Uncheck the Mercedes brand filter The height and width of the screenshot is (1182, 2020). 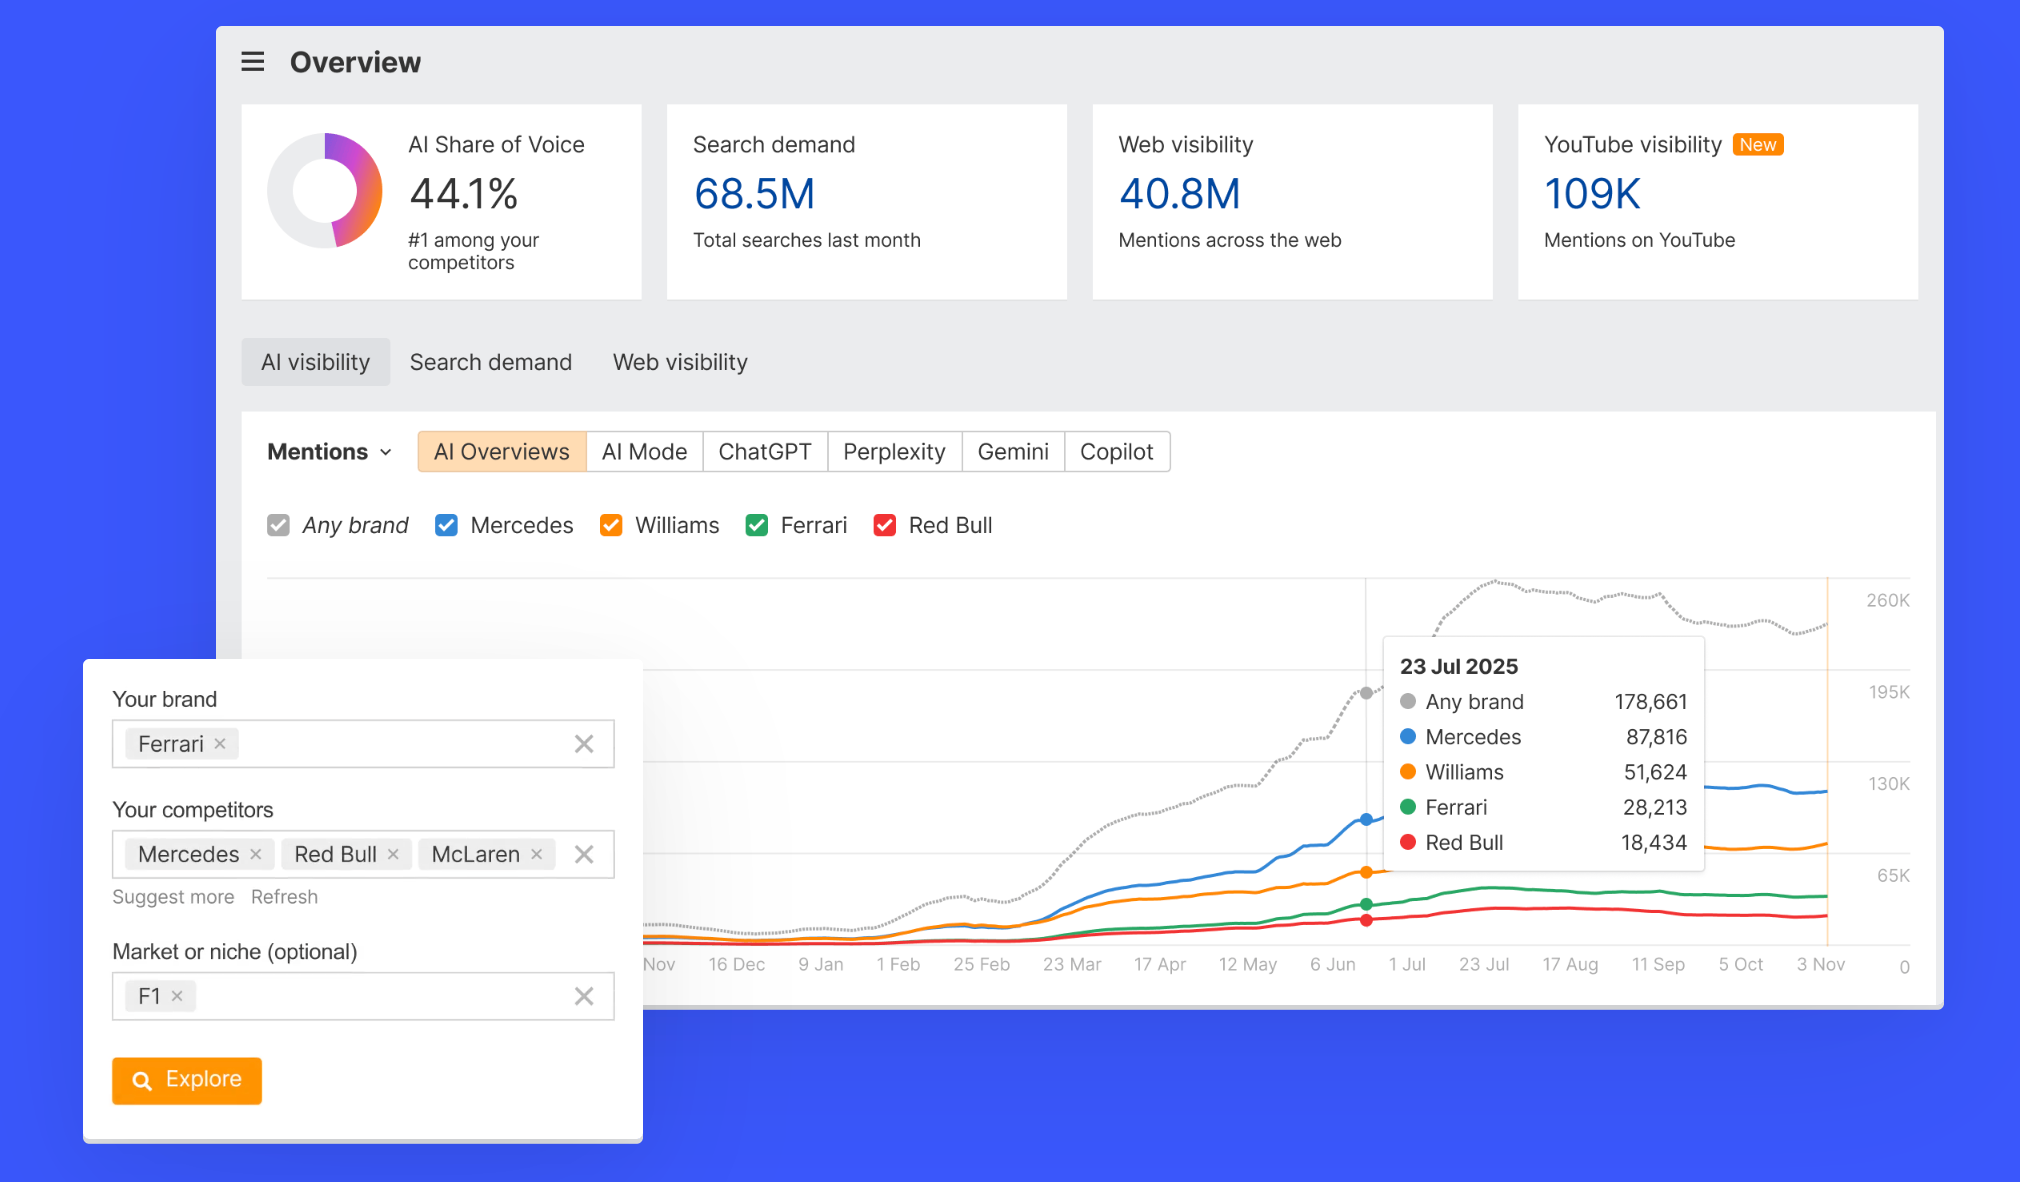(445, 525)
